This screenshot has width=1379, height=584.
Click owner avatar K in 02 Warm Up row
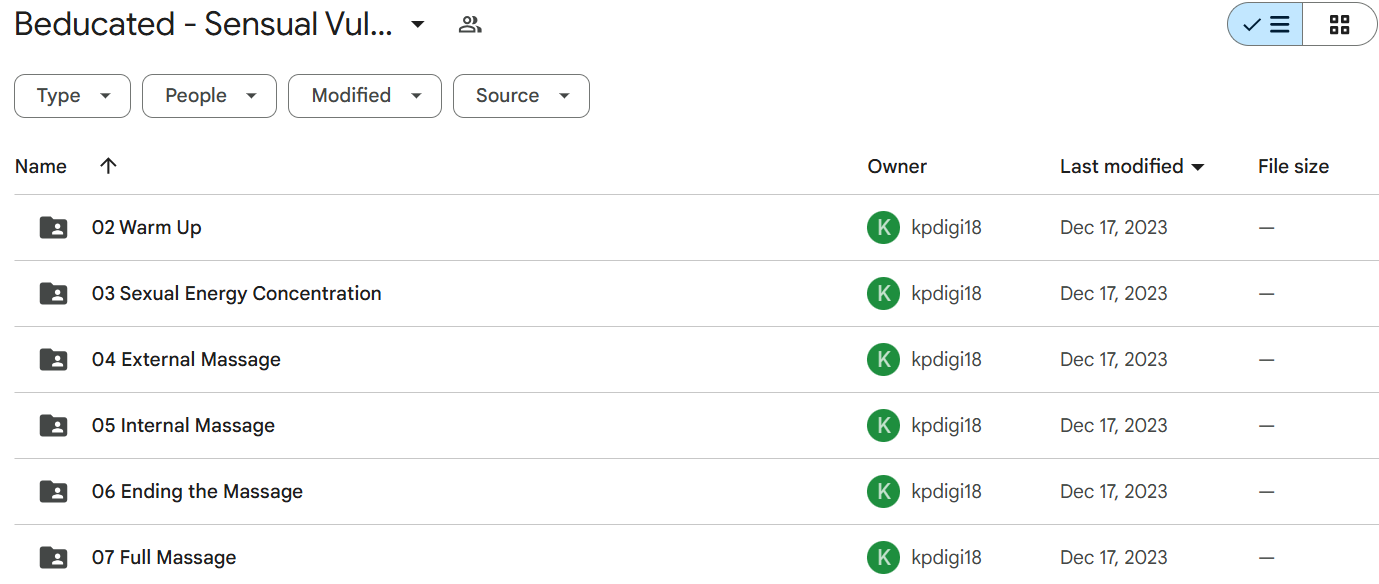[883, 228]
